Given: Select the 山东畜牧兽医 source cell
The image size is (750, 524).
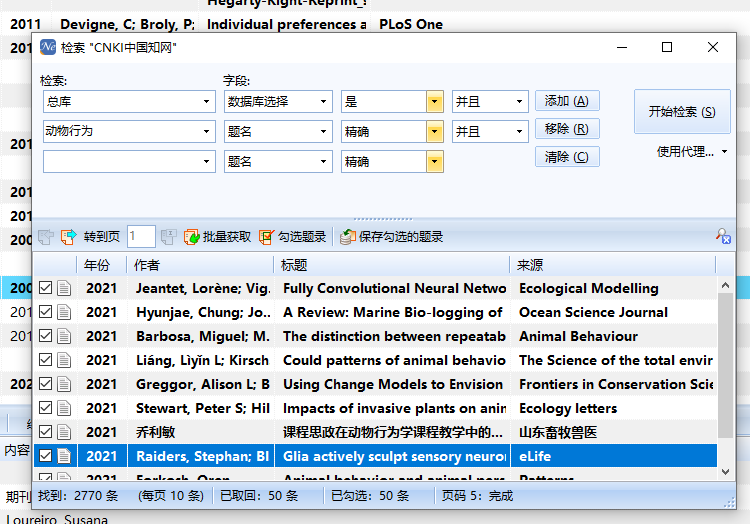Looking at the screenshot, I should point(613,432).
